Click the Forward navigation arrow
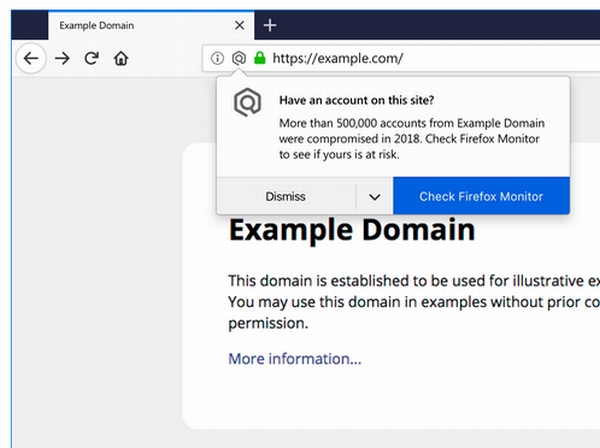Screen dimensions: 600x448 coord(62,59)
